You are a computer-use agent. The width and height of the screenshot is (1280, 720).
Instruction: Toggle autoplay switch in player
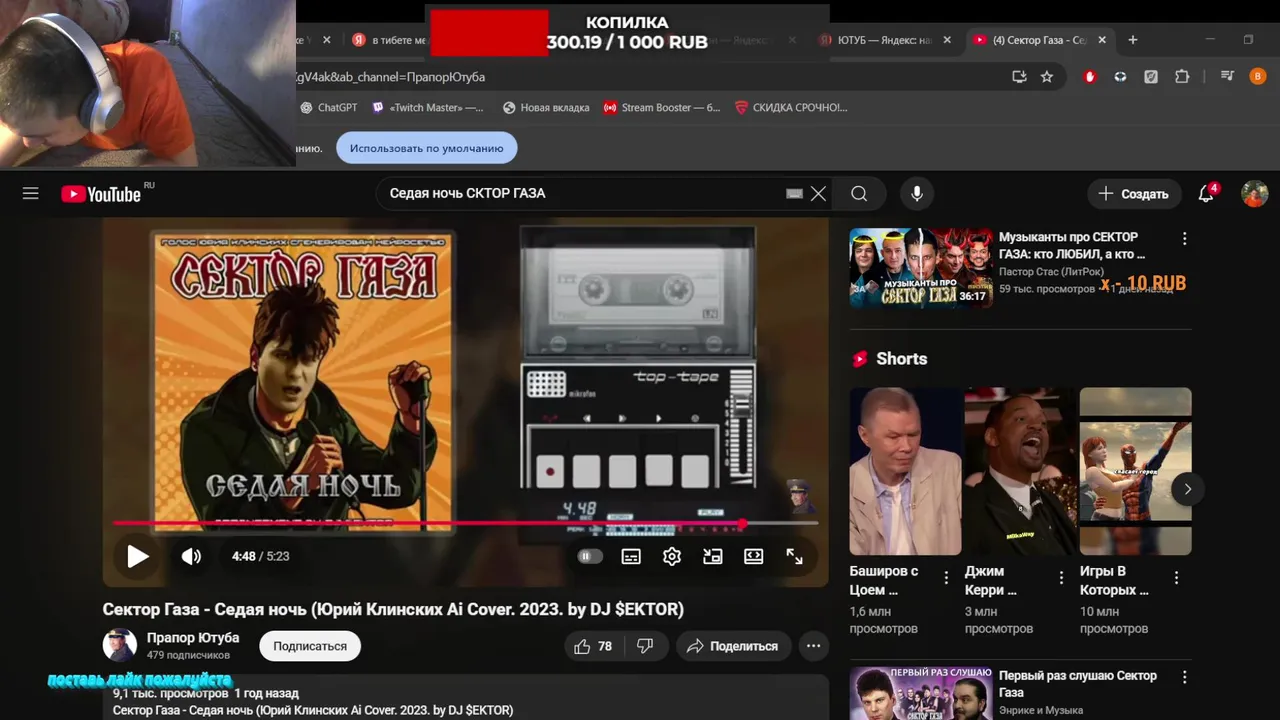pos(590,556)
